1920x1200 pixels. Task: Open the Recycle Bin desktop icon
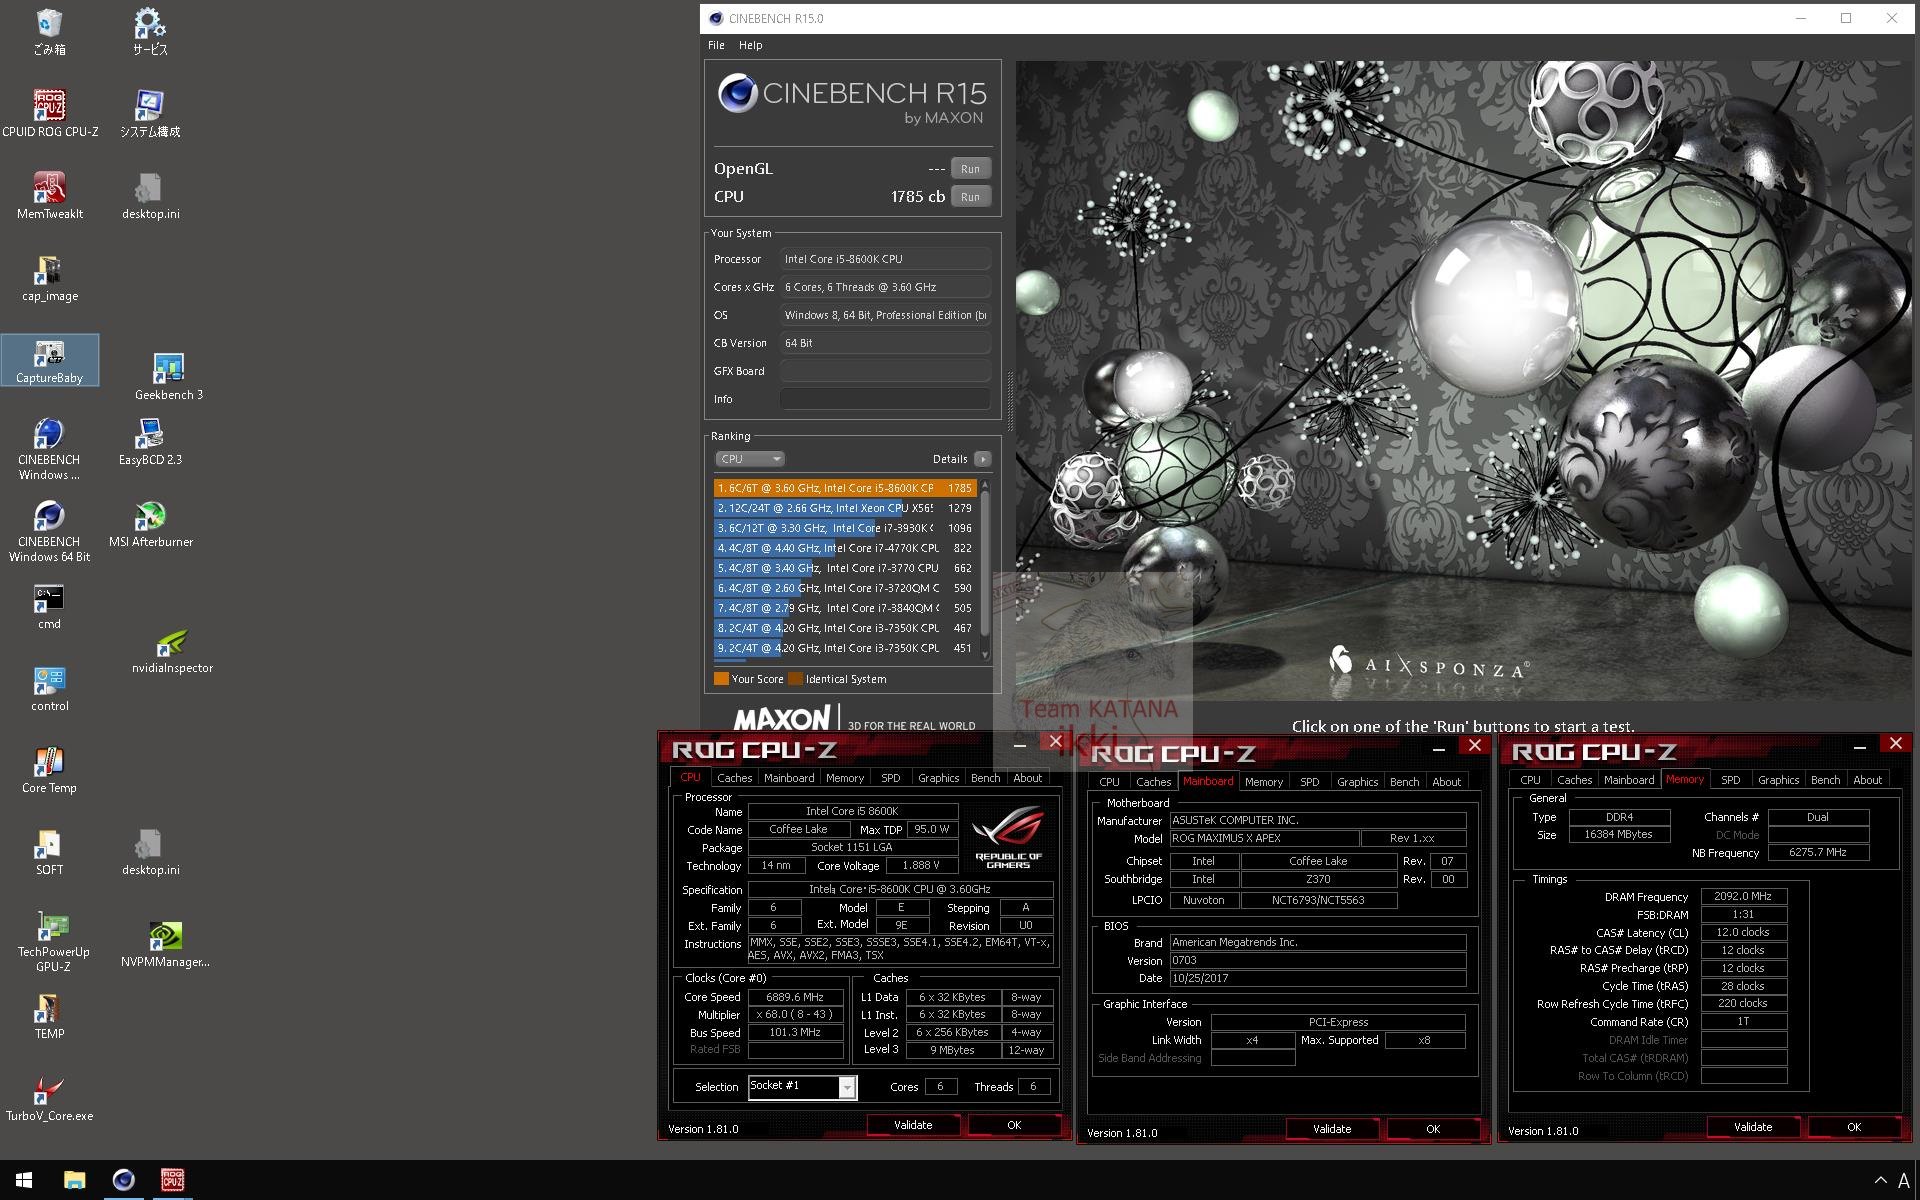pyautogui.click(x=49, y=32)
